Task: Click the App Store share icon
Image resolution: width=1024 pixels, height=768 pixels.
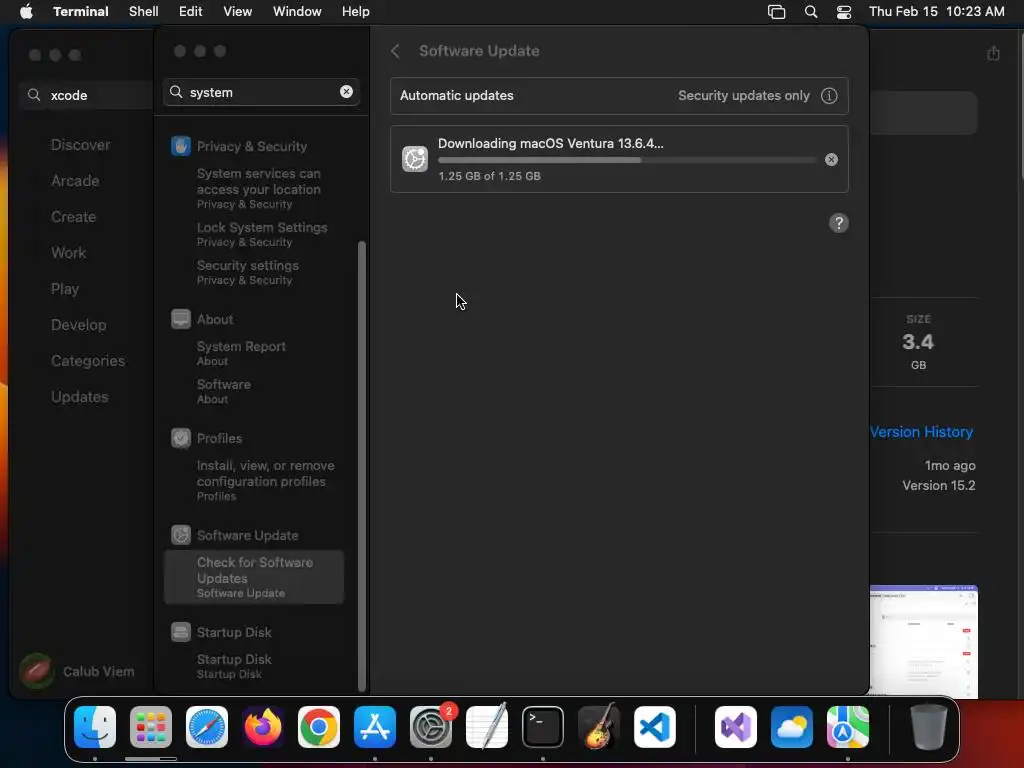Action: [993, 53]
